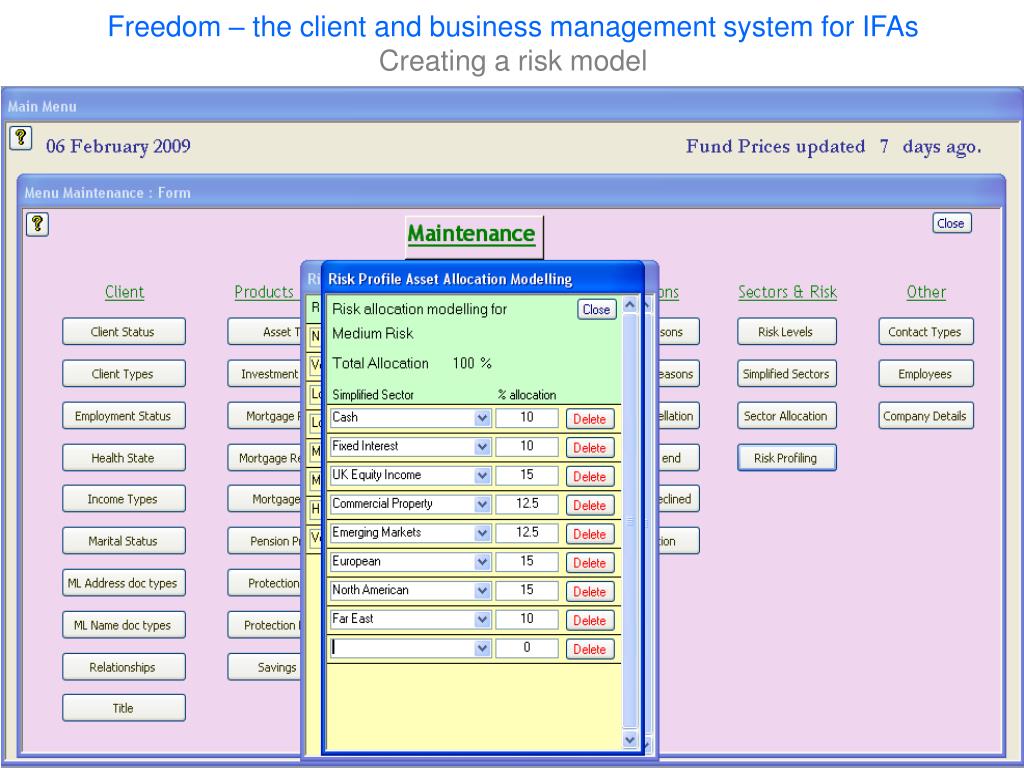Open the Fixed Interest sector dropdown
Screen dimensions: 1024x768
(x=482, y=447)
